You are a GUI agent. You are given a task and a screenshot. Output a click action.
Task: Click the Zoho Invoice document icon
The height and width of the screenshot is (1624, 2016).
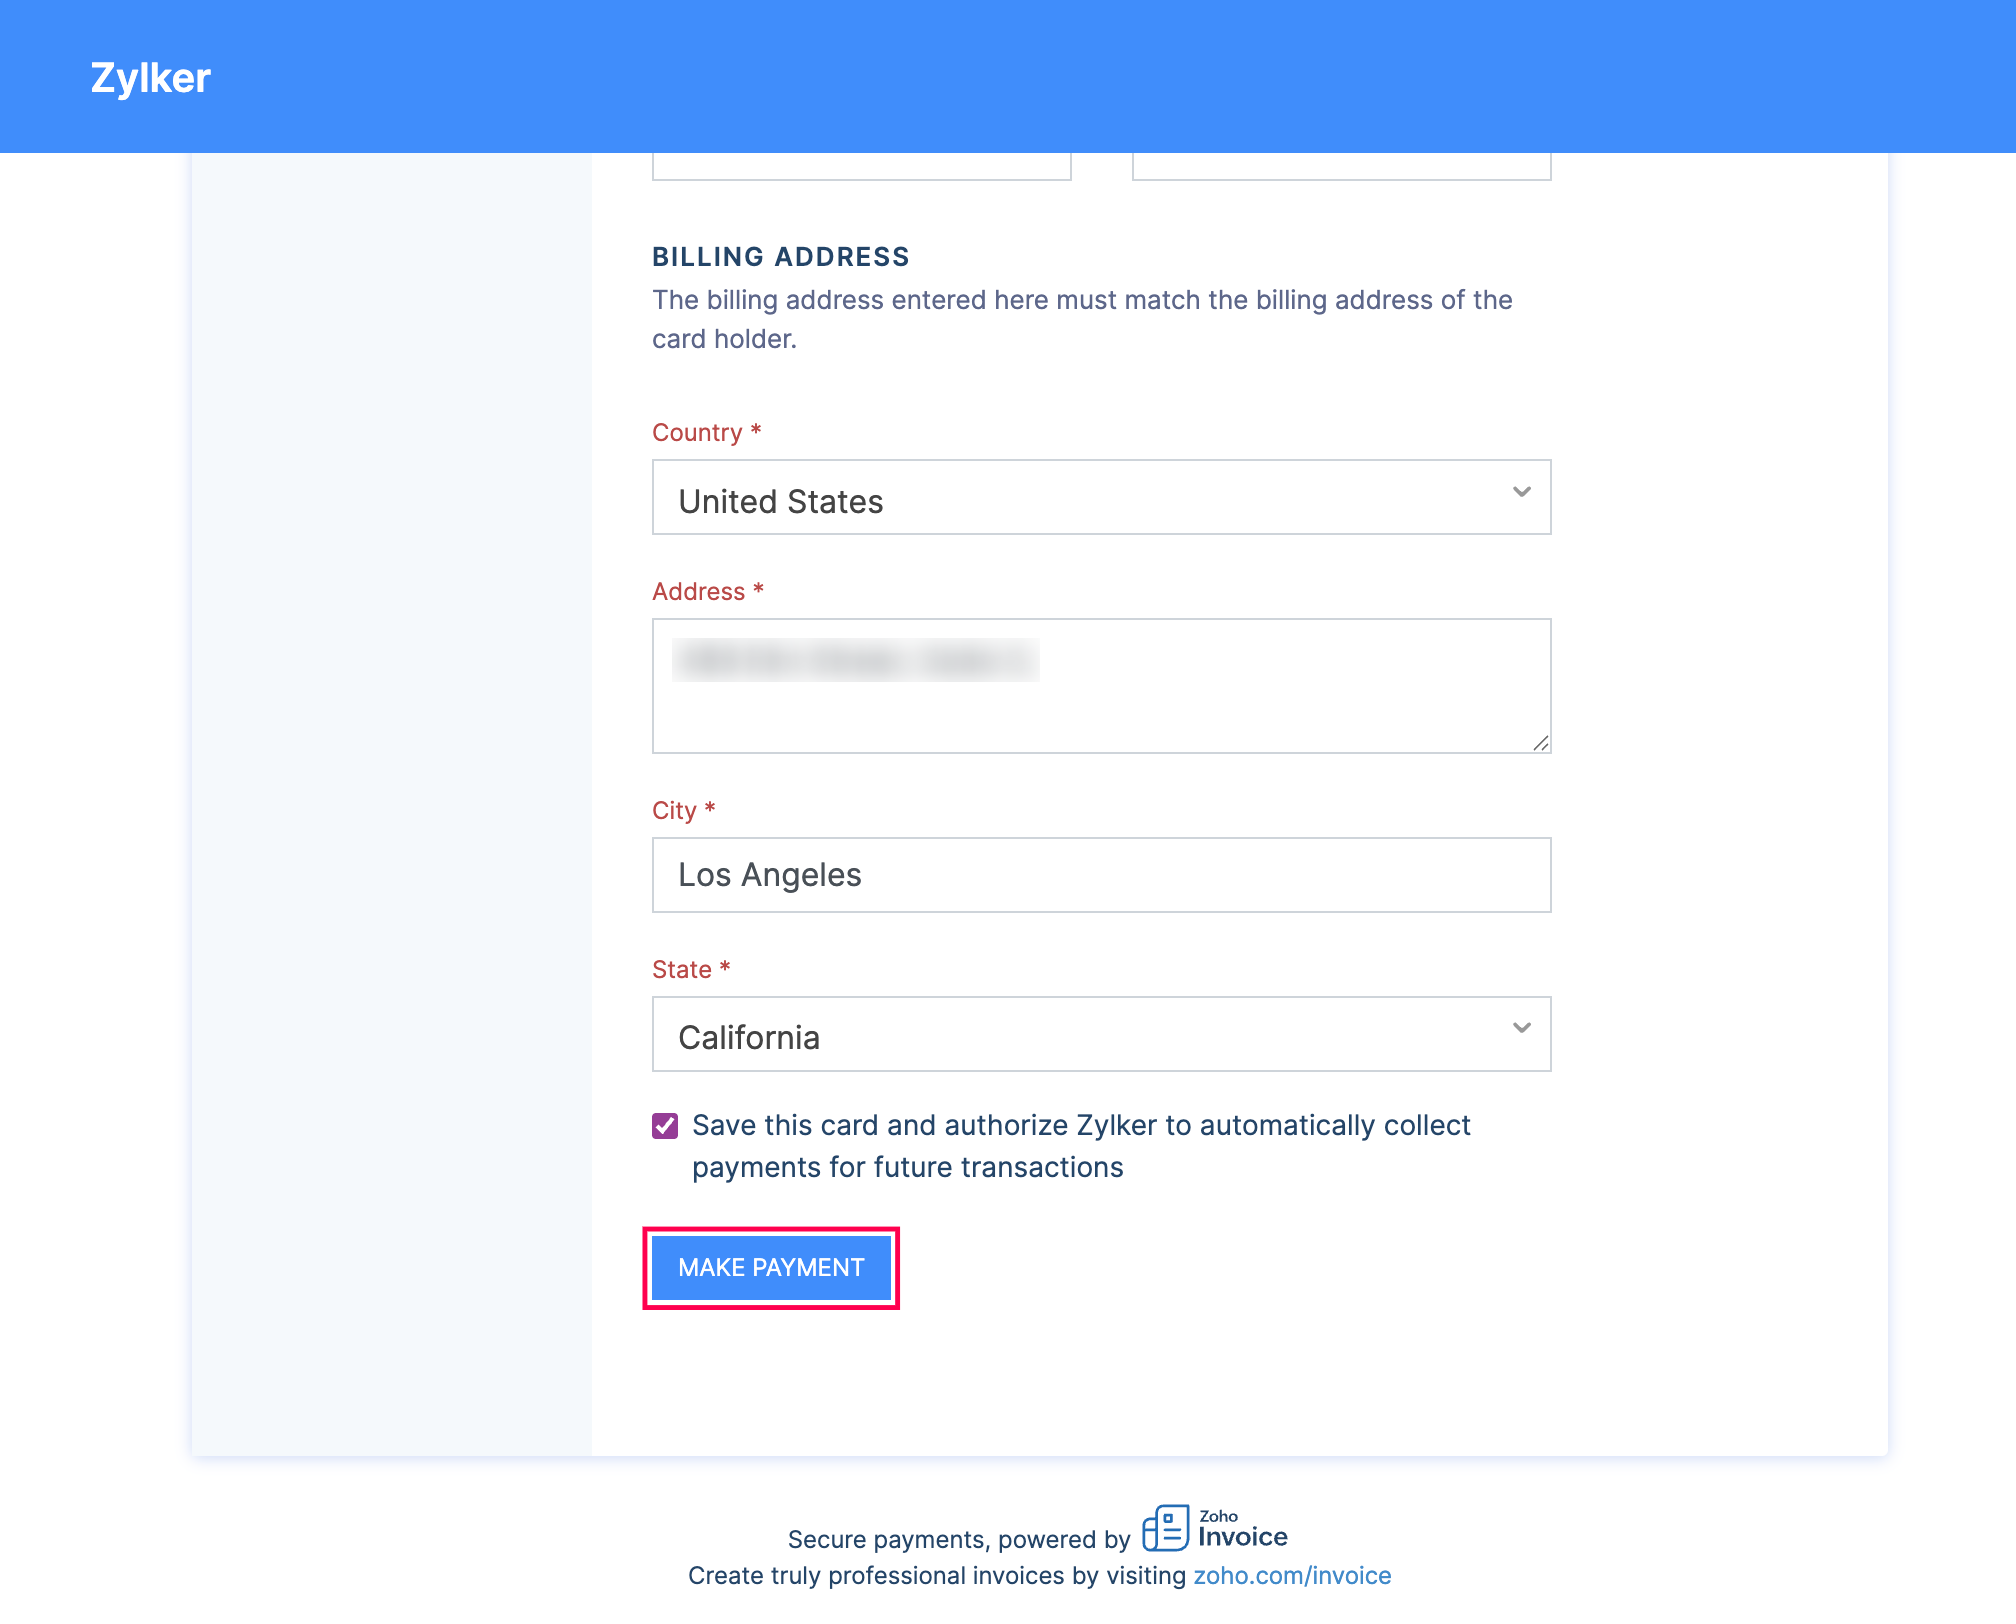pyautogui.click(x=1165, y=1528)
